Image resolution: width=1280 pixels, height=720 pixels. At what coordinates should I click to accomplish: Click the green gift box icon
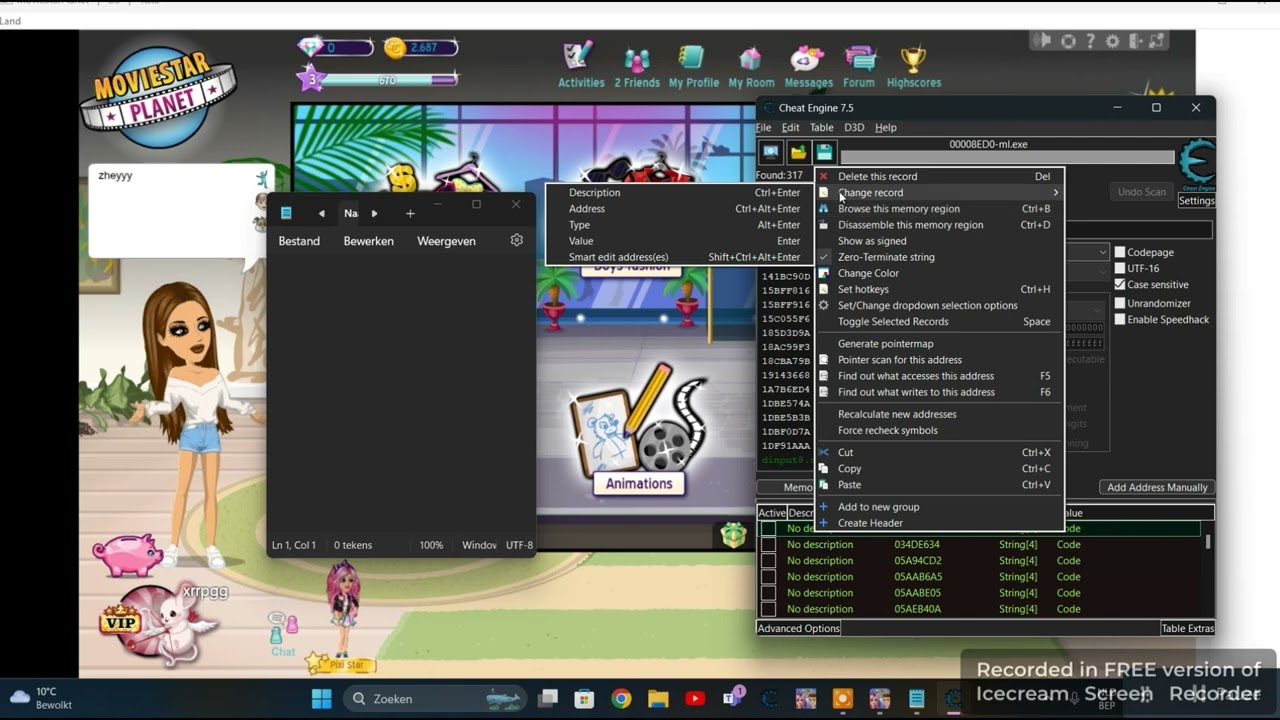tap(734, 534)
